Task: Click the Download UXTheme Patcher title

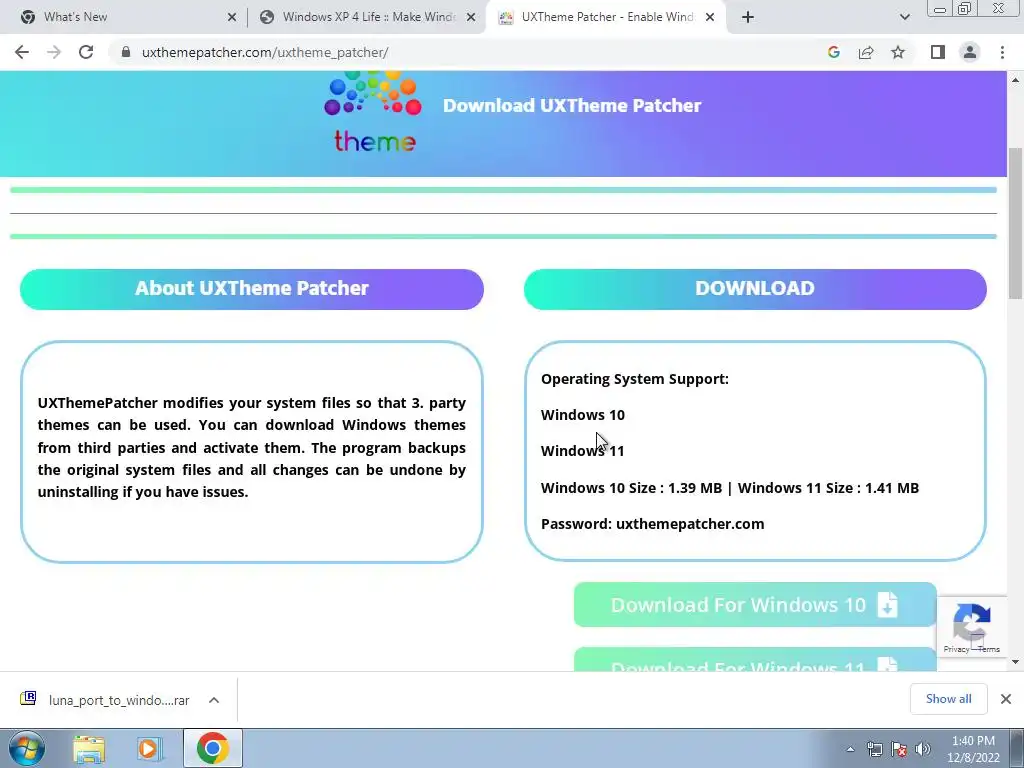Action: click(x=572, y=106)
